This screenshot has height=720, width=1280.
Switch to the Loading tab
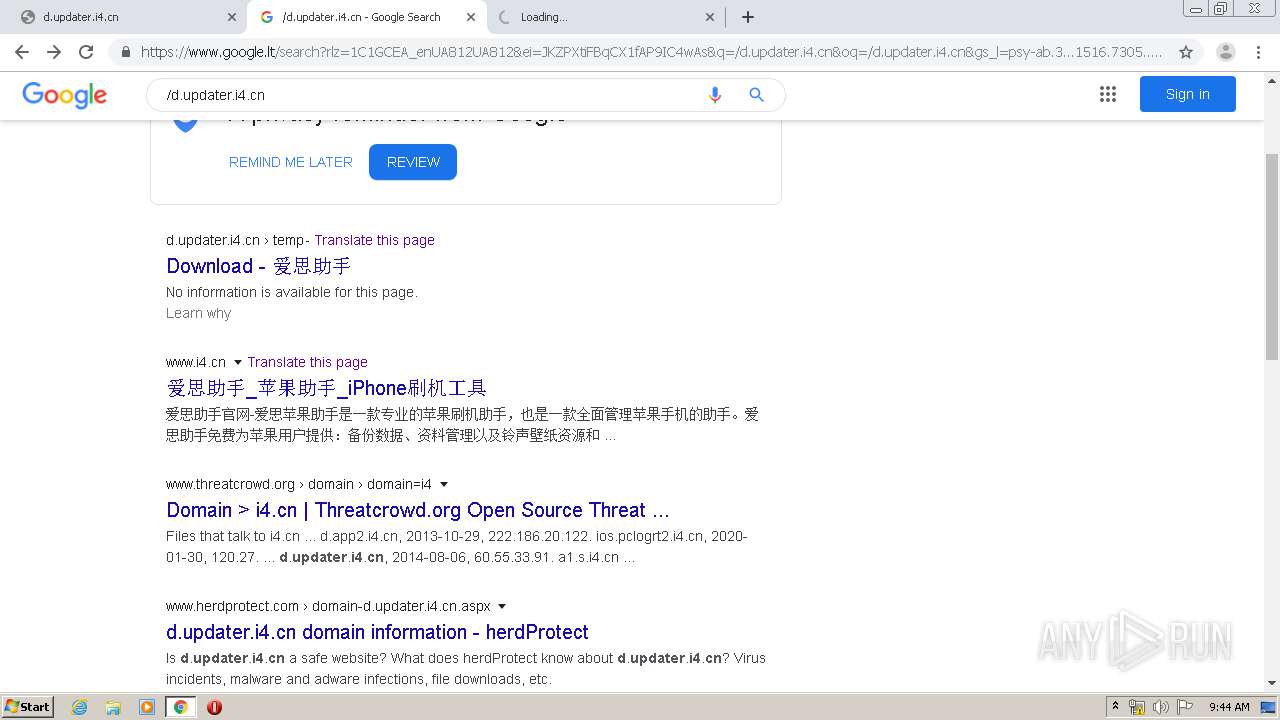(x=606, y=17)
